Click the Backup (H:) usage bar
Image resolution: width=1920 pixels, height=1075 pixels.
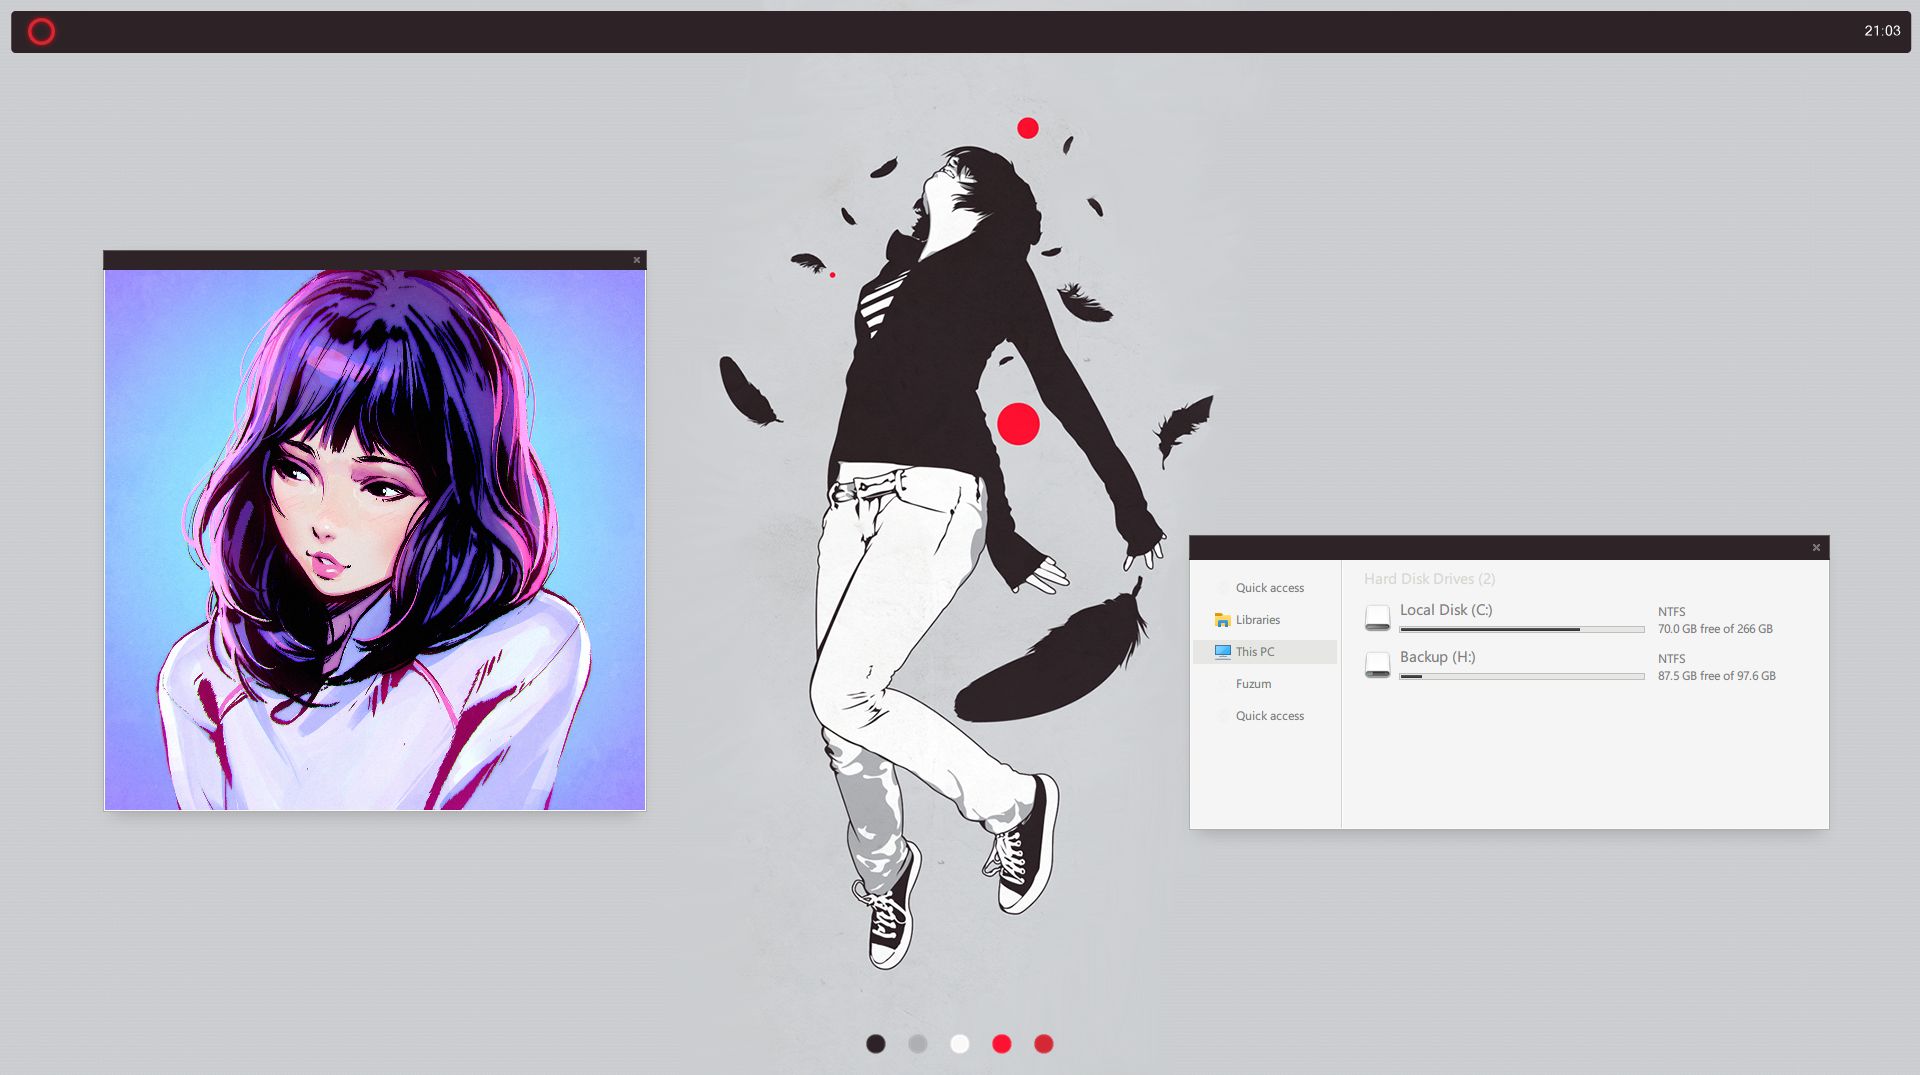[x=1521, y=677]
